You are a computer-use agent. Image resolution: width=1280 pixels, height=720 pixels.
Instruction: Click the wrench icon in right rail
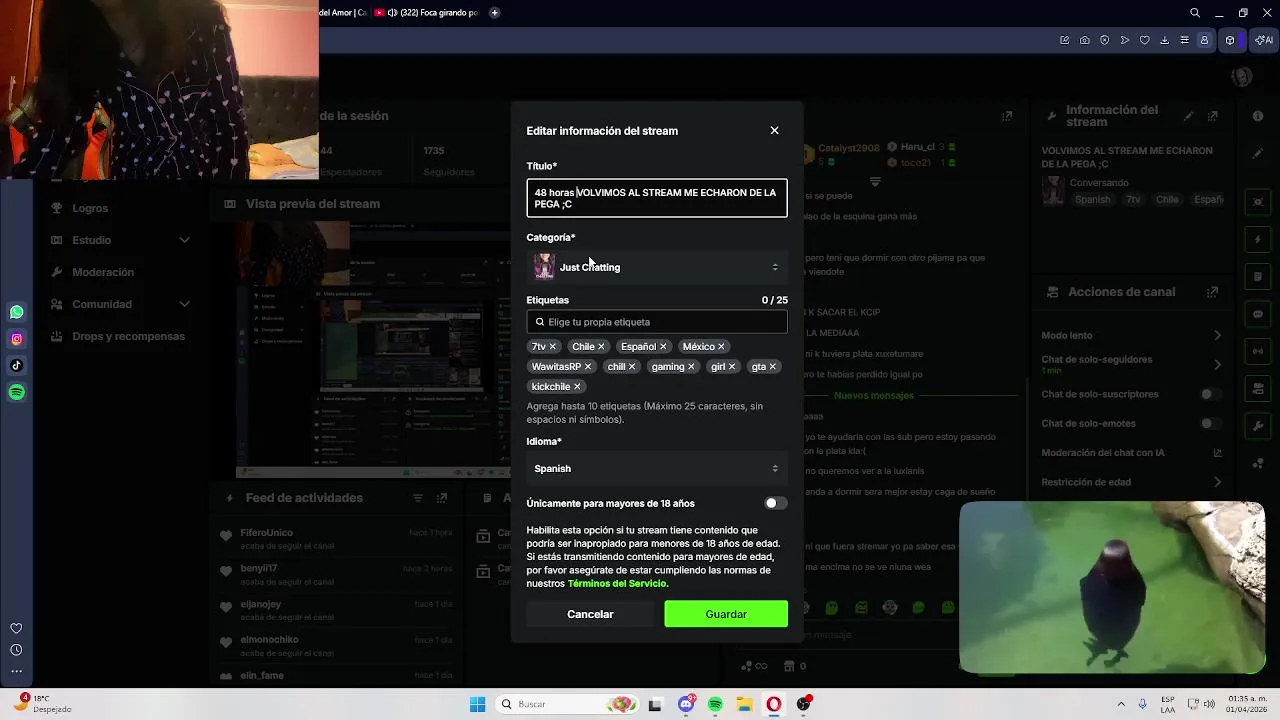(x=1258, y=427)
